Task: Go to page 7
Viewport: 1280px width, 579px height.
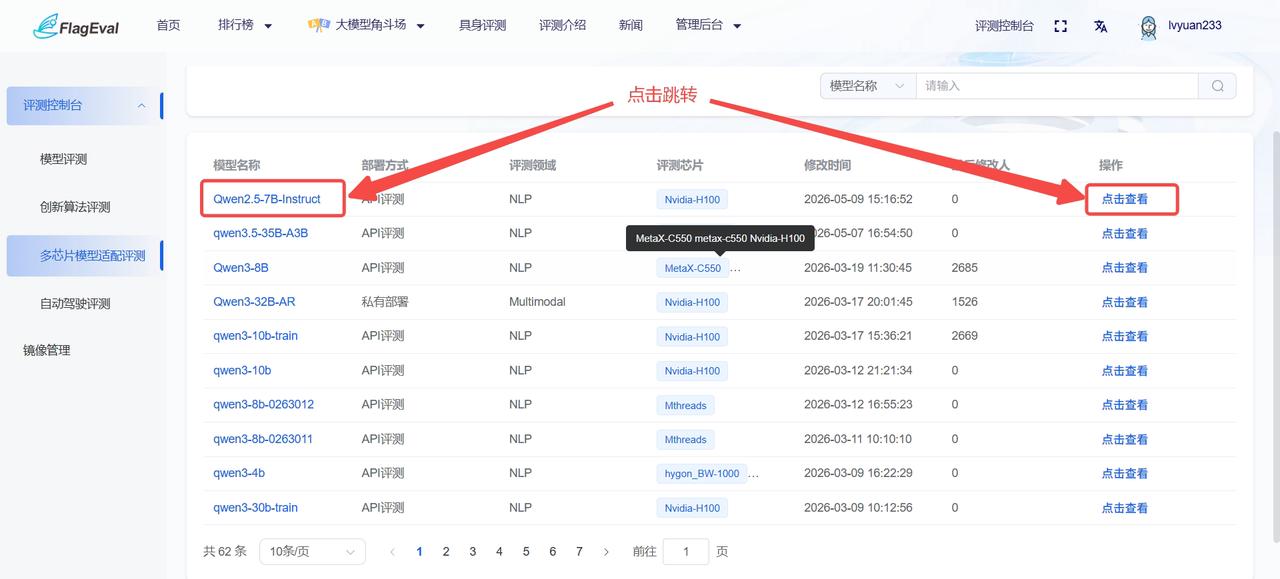Action: pyautogui.click(x=579, y=551)
